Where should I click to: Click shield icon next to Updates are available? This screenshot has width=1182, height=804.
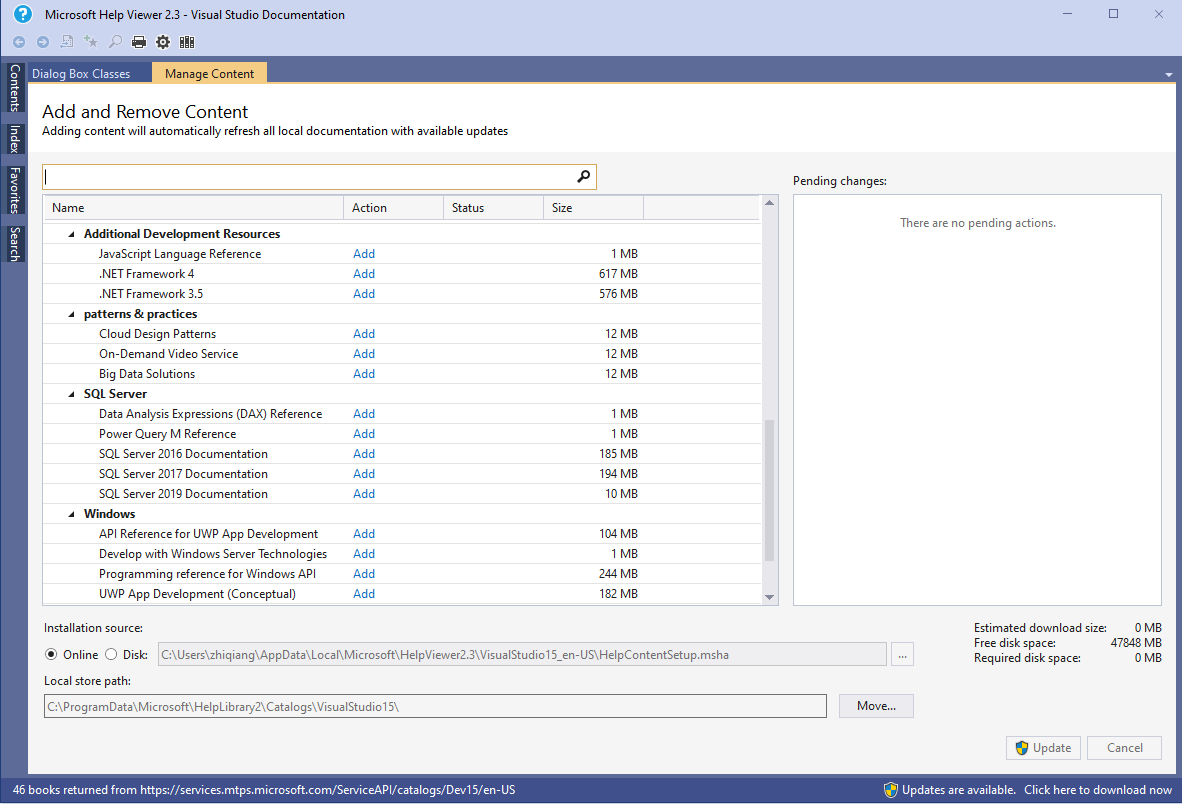point(890,790)
